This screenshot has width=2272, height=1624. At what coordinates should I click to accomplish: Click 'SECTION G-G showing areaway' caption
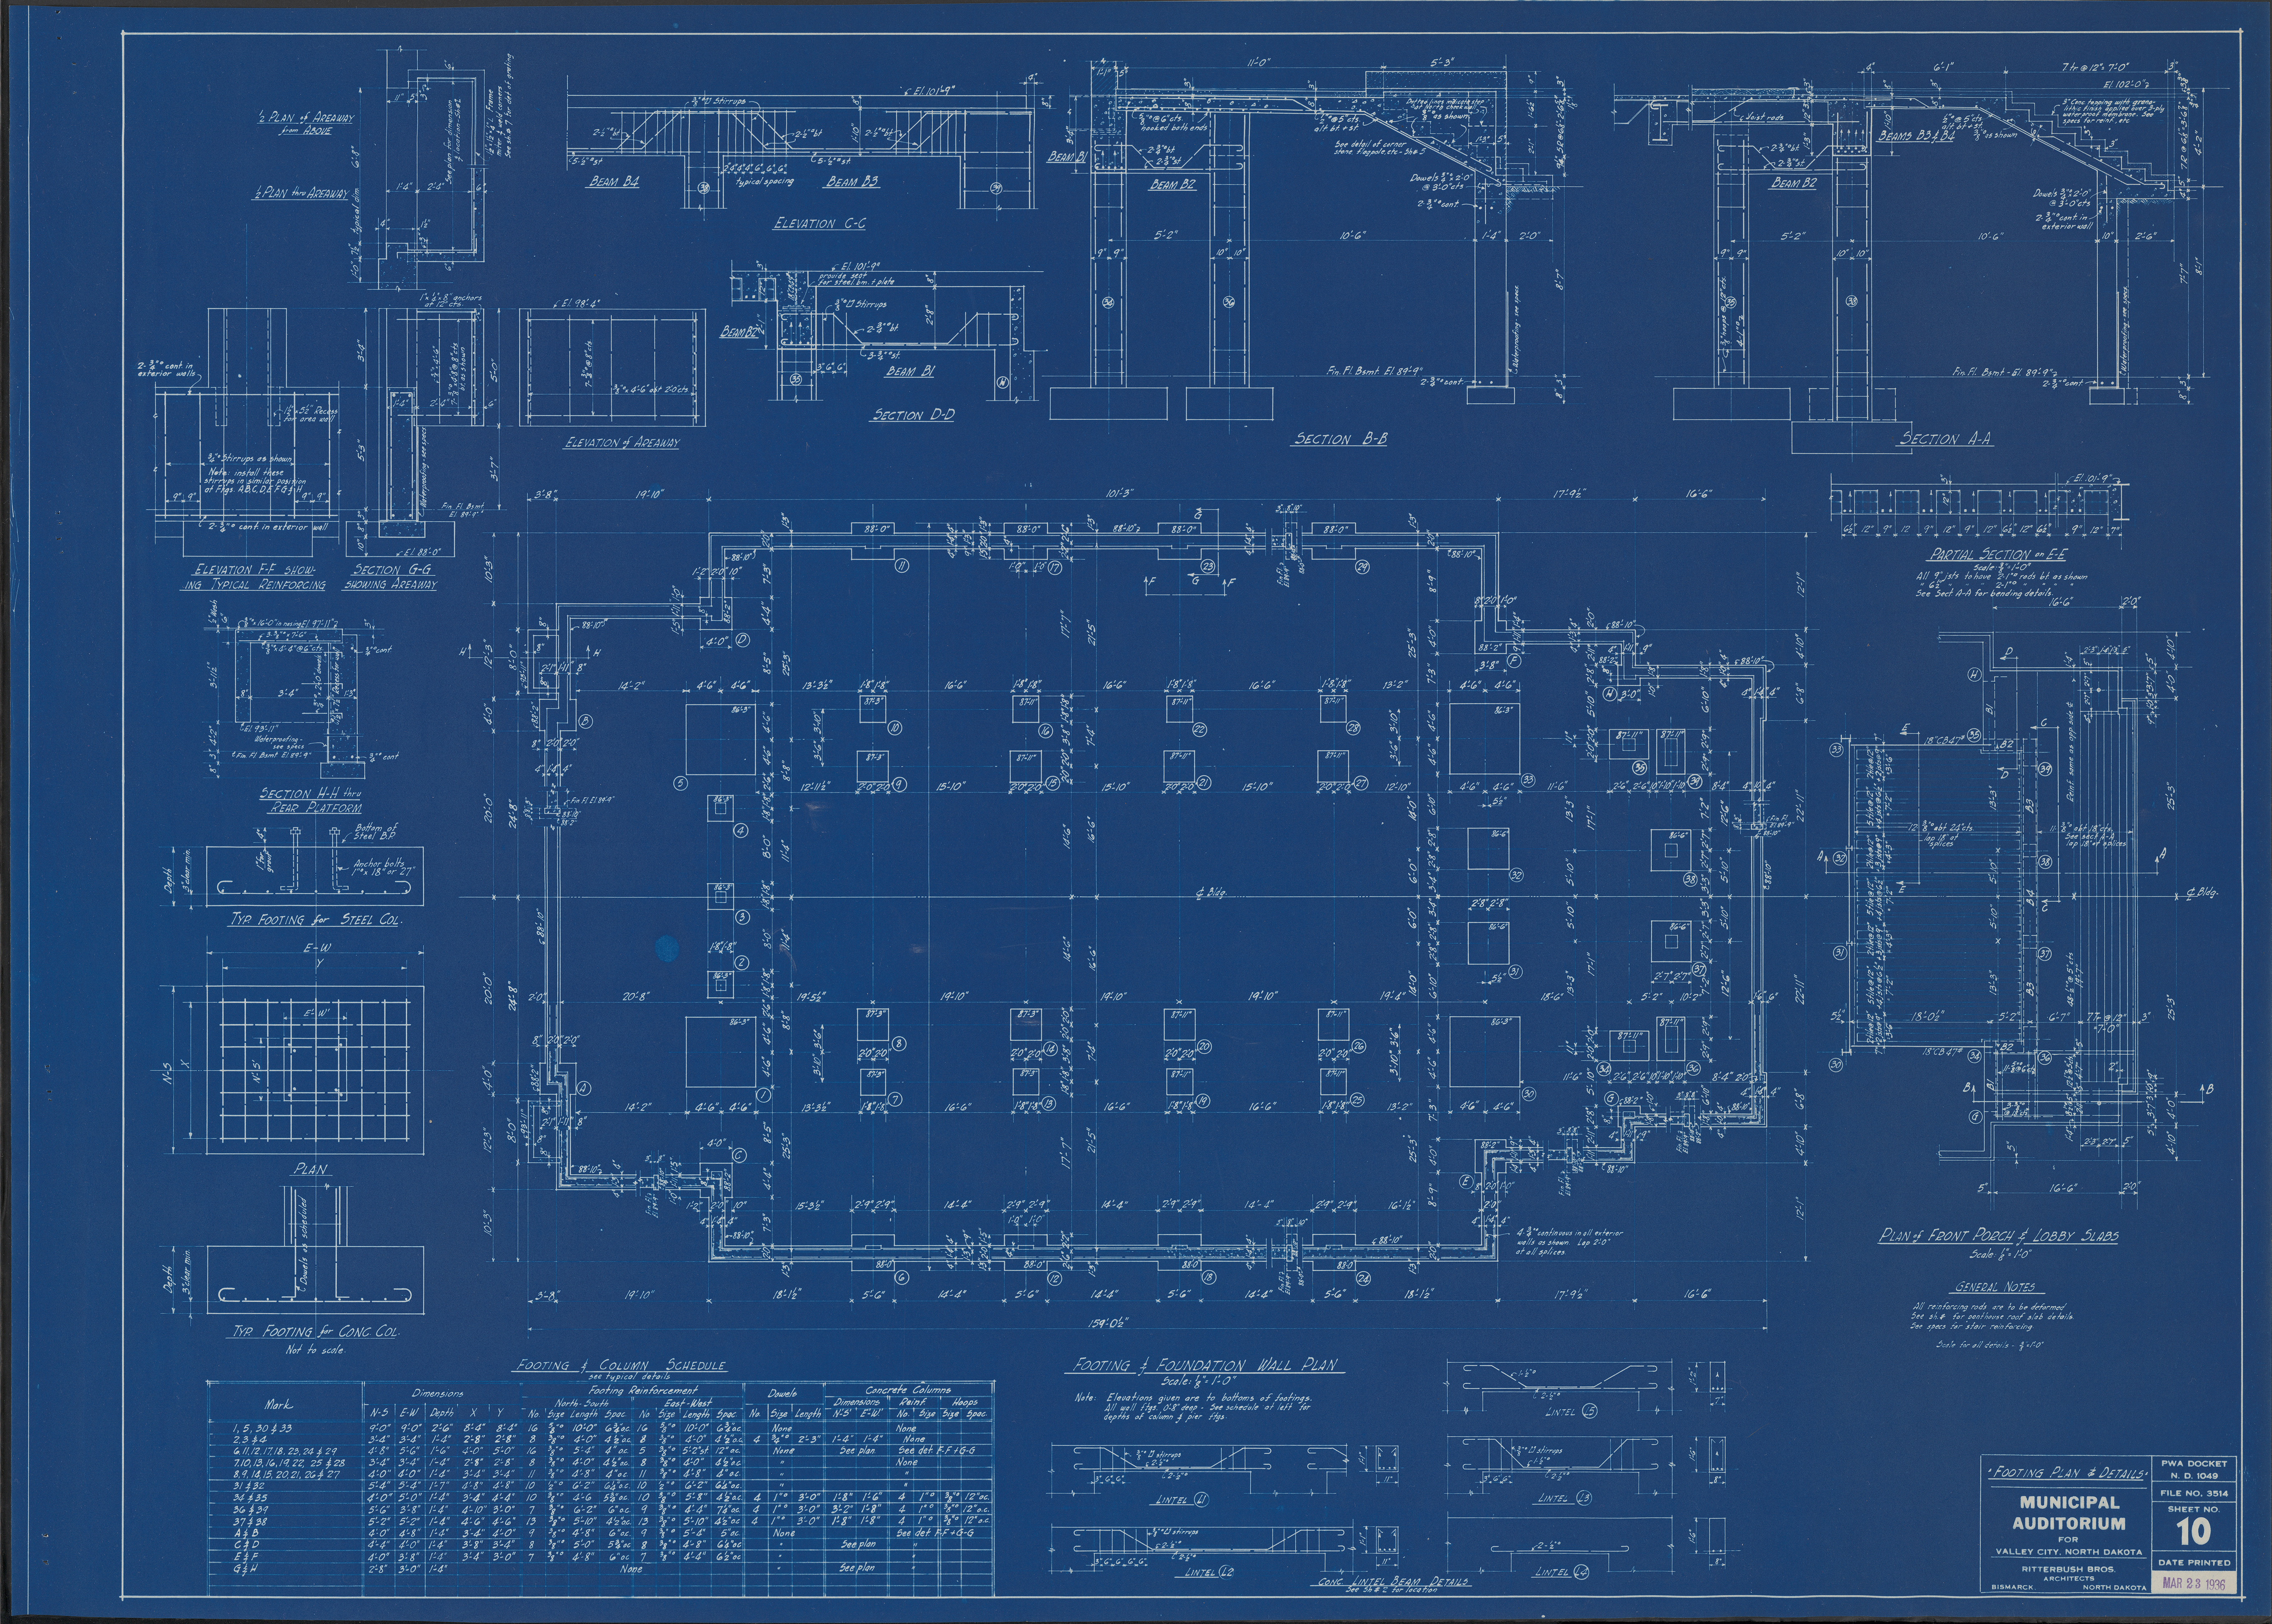point(391,577)
